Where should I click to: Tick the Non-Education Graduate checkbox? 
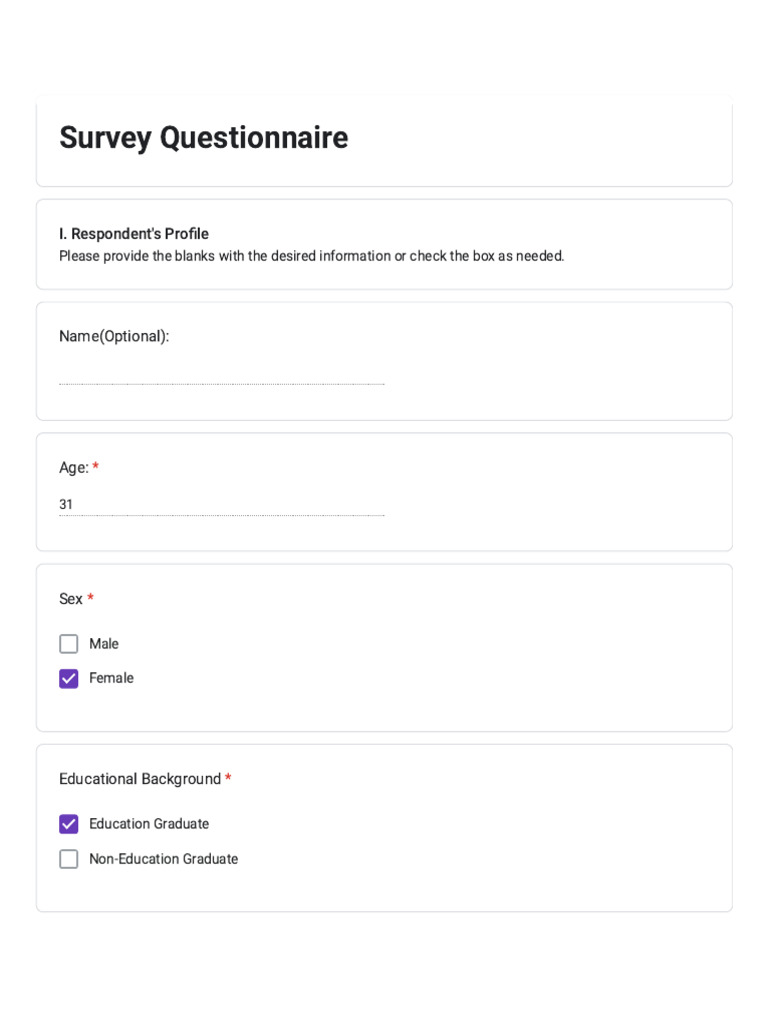(68, 859)
